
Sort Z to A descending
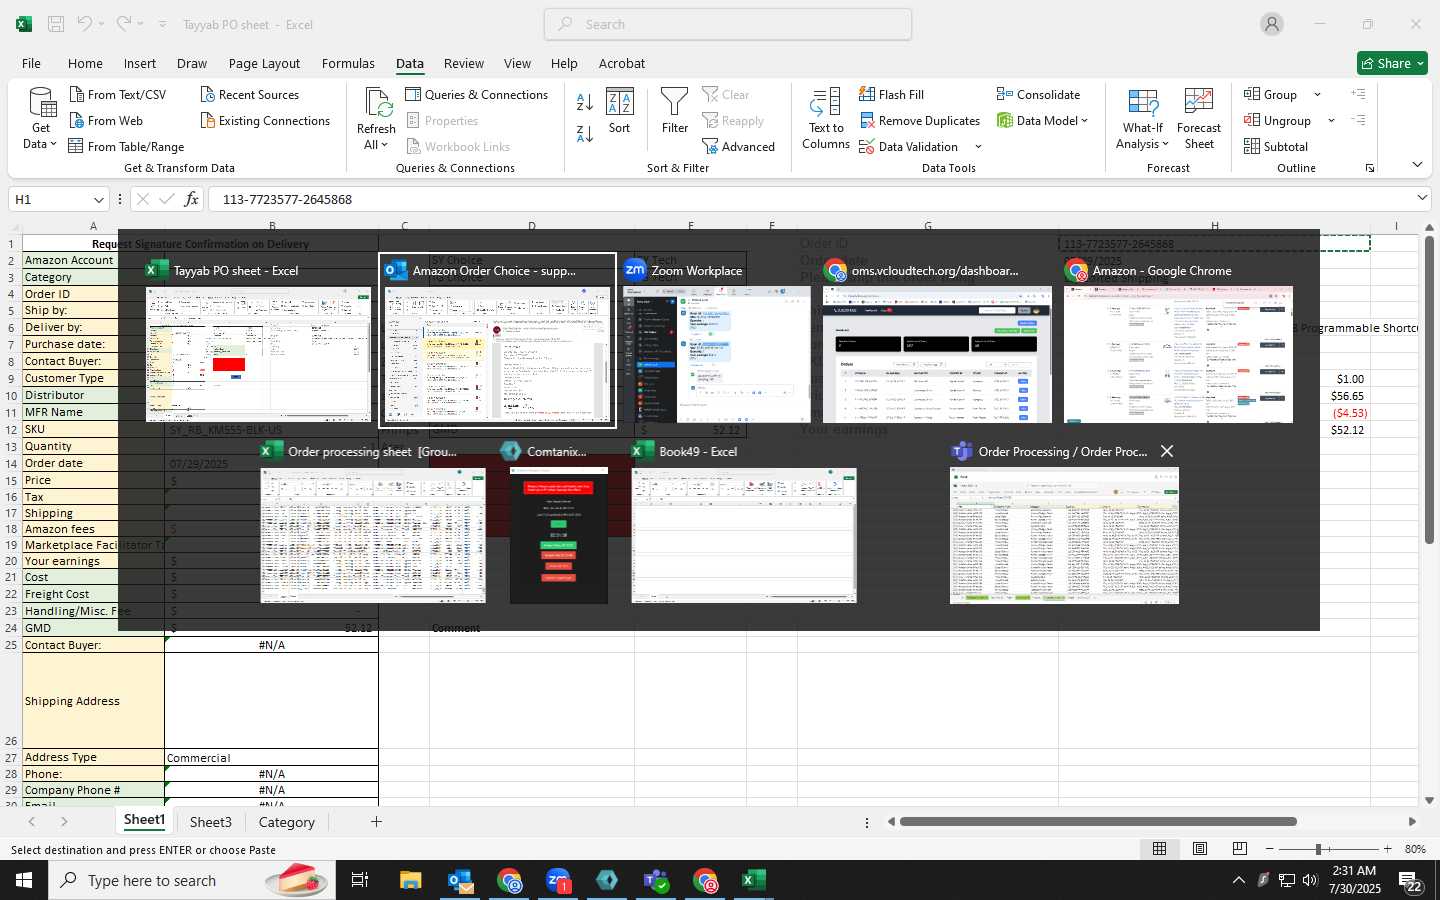pos(585,133)
